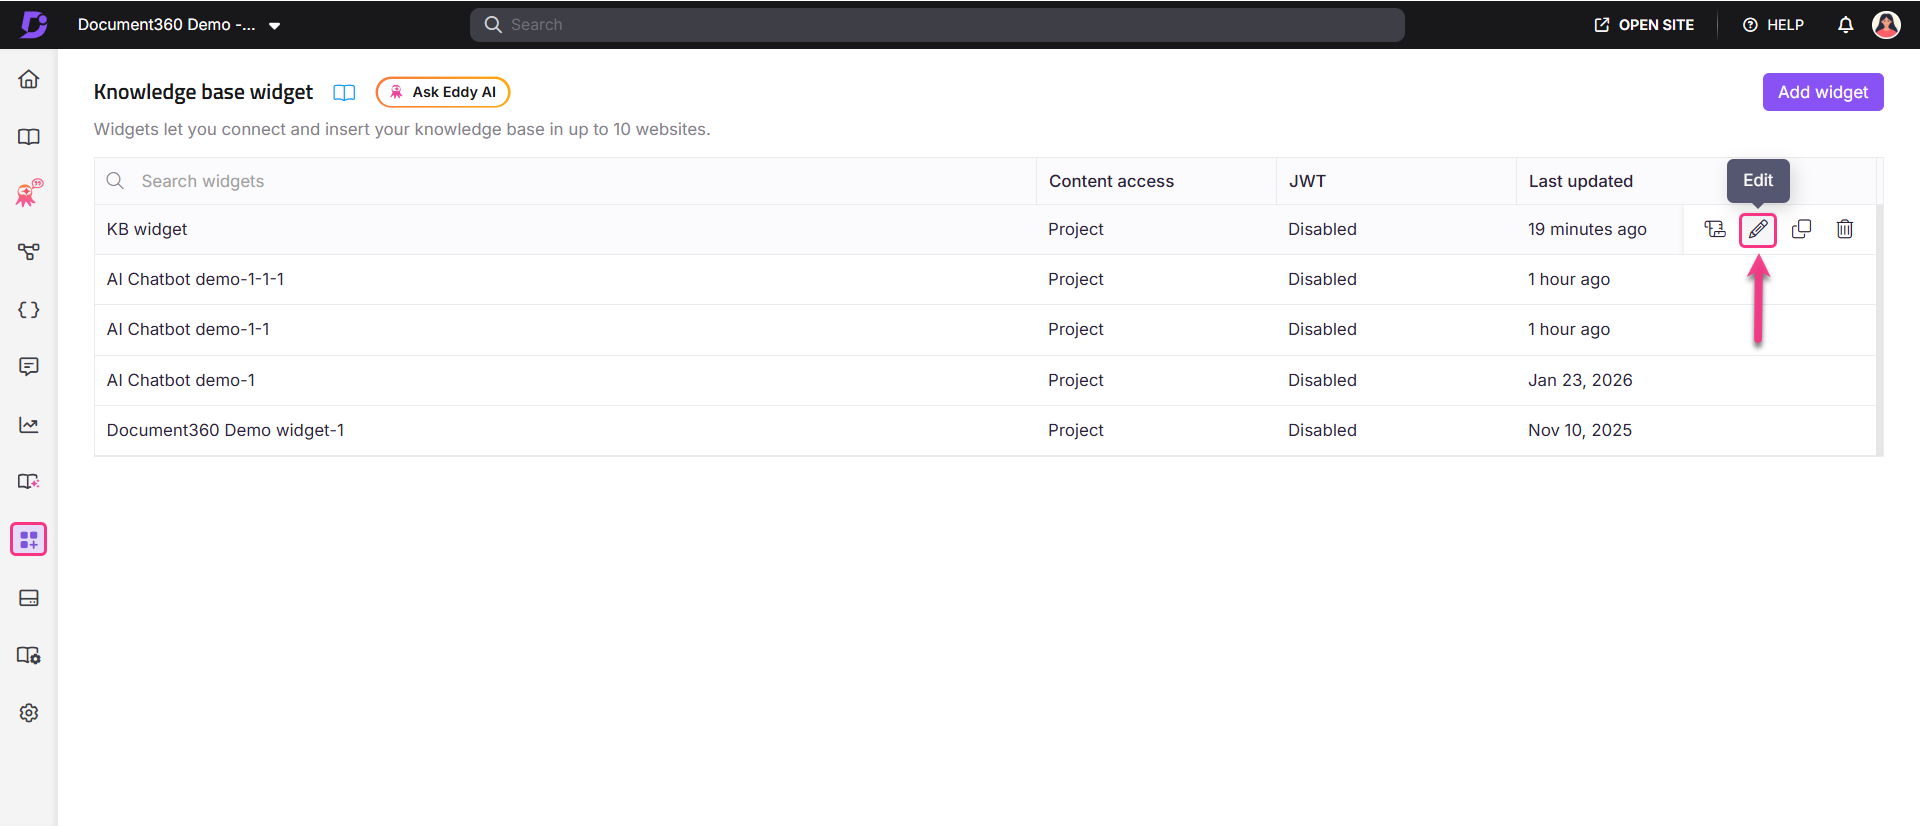Delete the KB widget with trash icon
The height and width of the screenshot is (826, 1920).
1845,229
